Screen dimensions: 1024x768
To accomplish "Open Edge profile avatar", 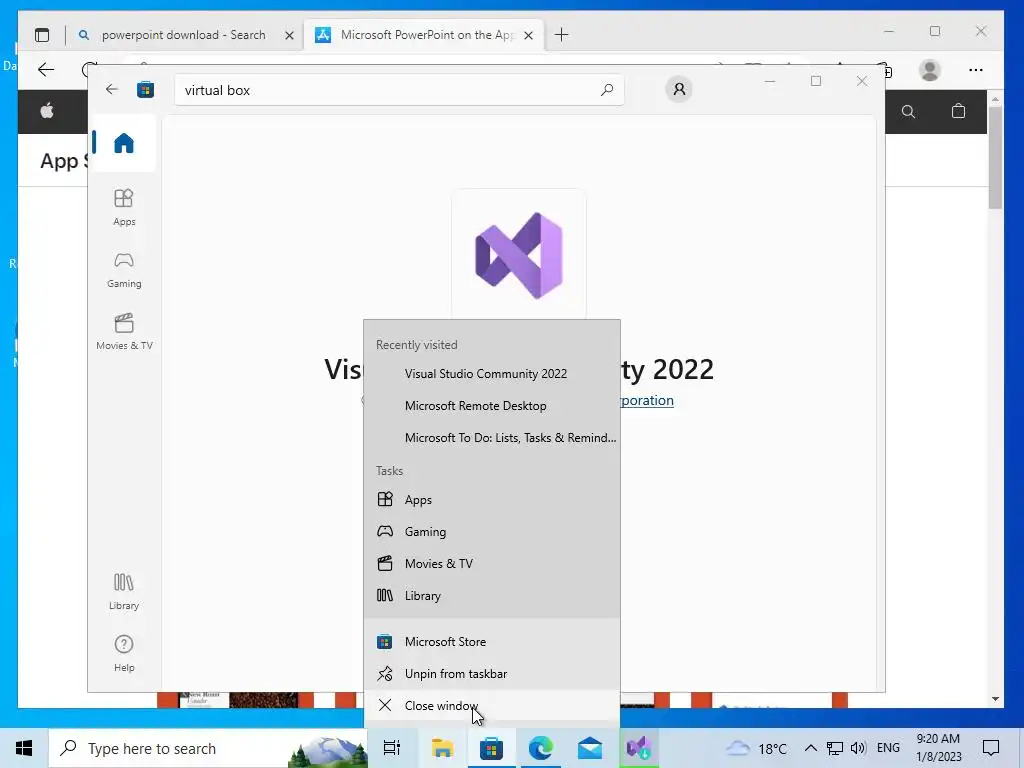I will pyautogui.click(x=929, y=70).
